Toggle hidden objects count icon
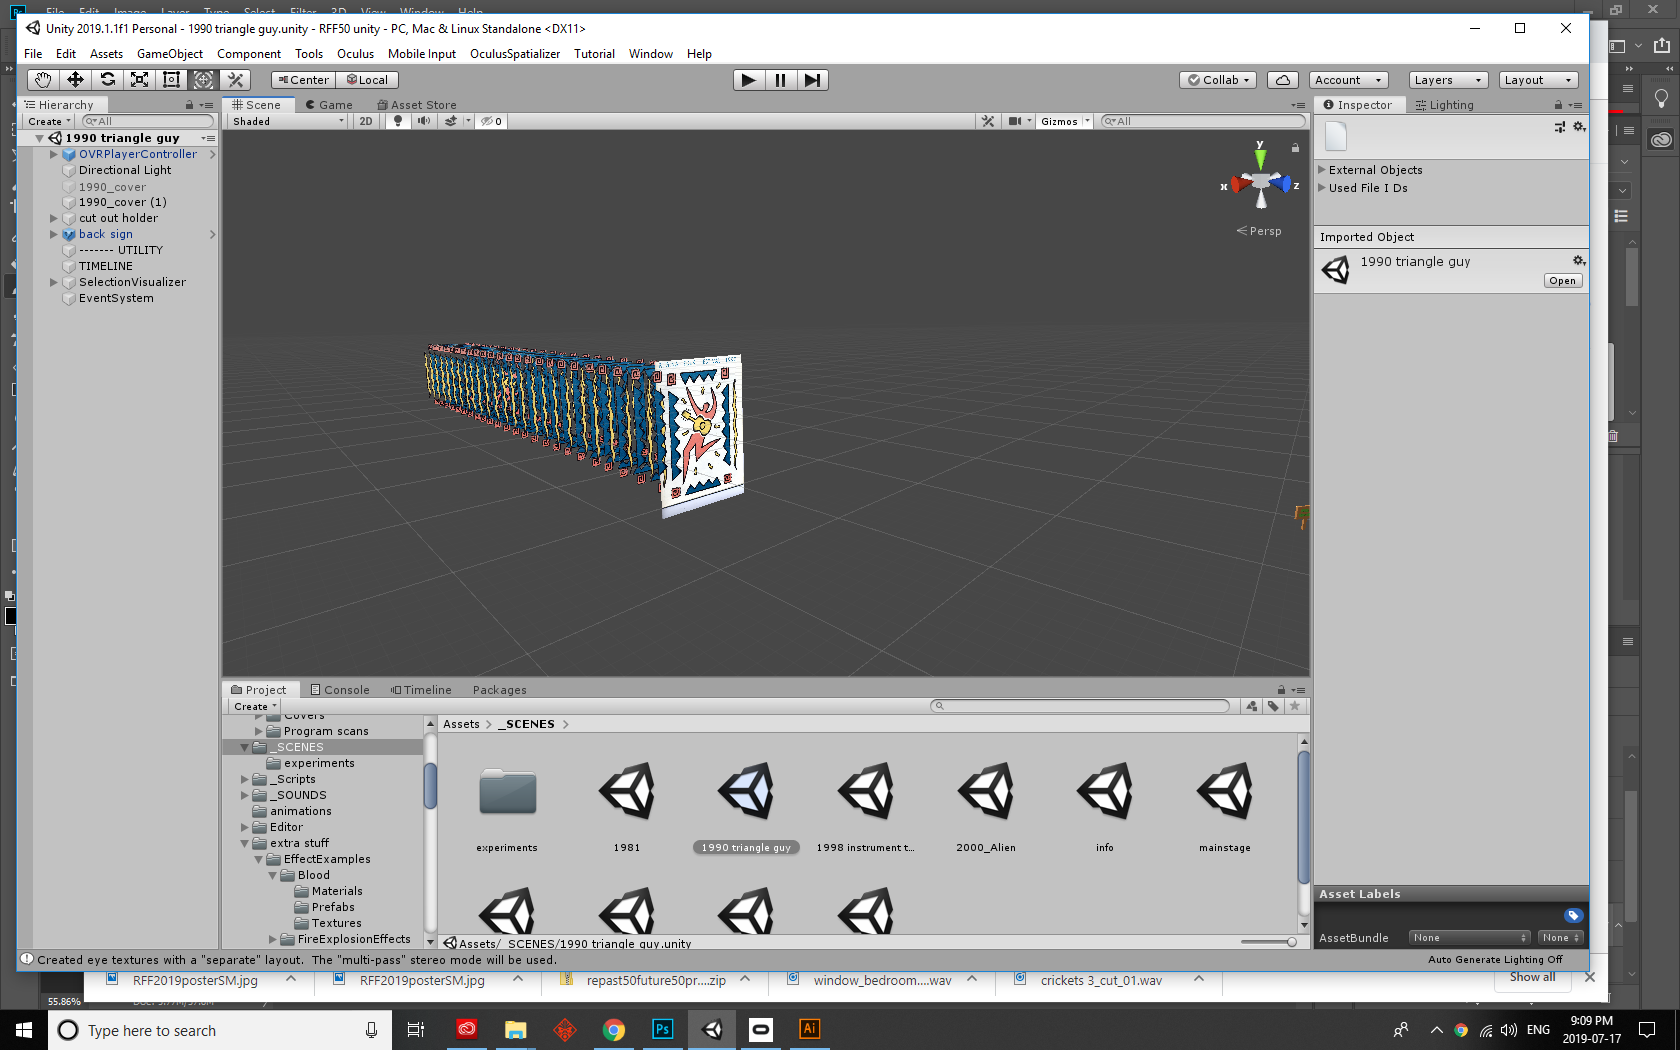 tap(491, 121)
